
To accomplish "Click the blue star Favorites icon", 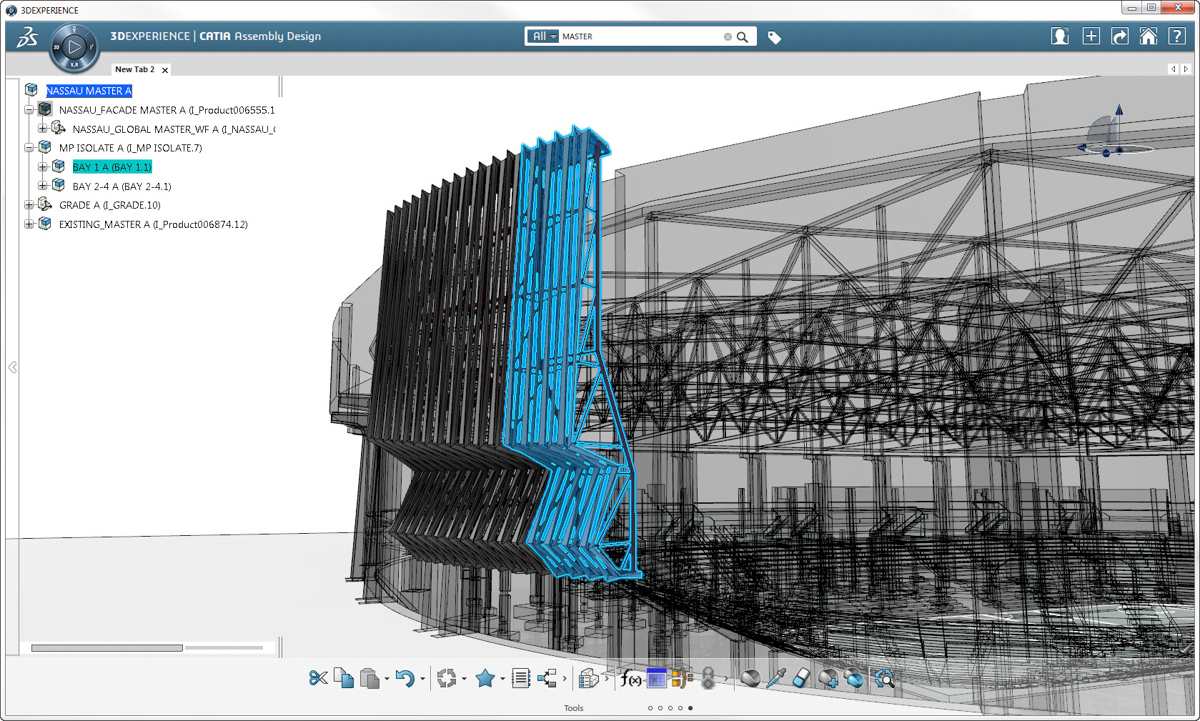I will pyautogui.click(x=485, y=679).
